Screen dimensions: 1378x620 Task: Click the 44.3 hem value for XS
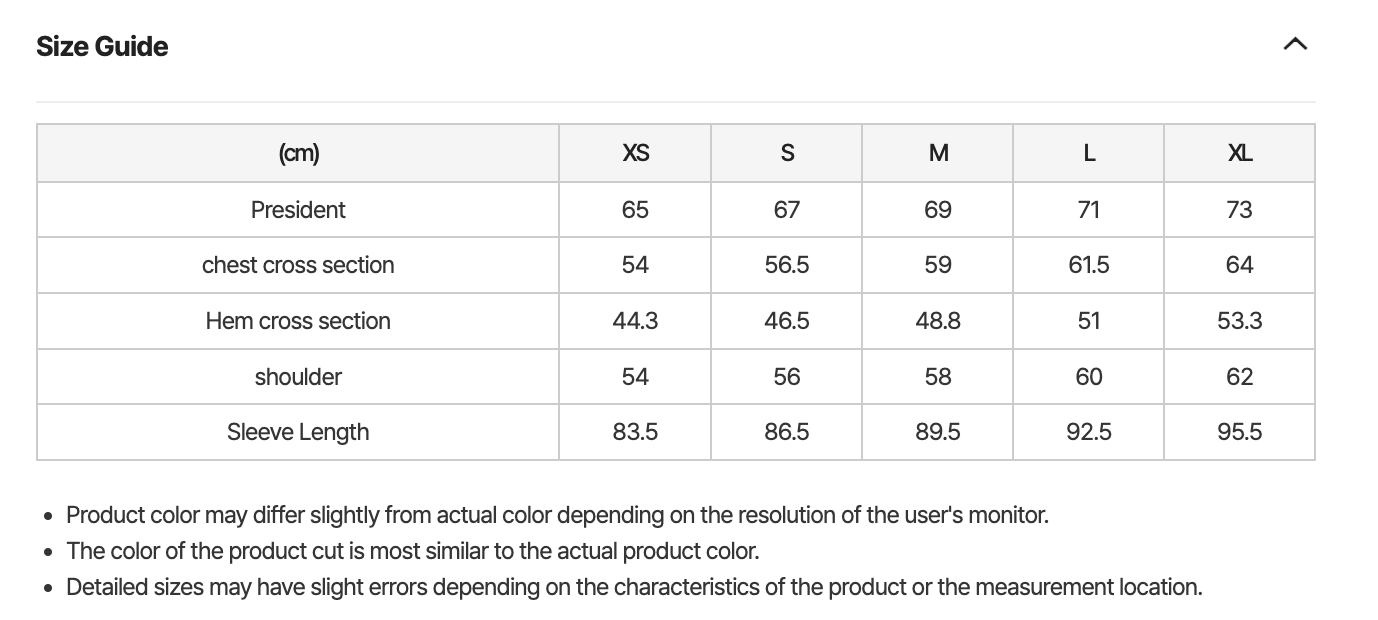(635, 321)
